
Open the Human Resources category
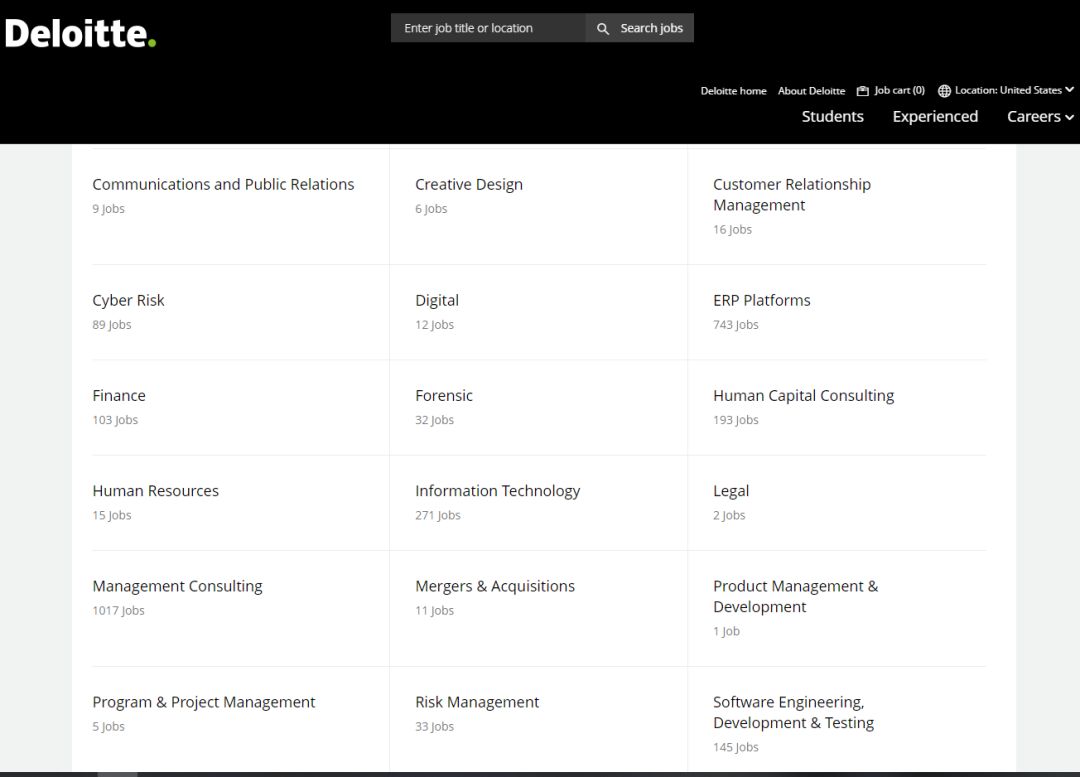pos(155,491)
